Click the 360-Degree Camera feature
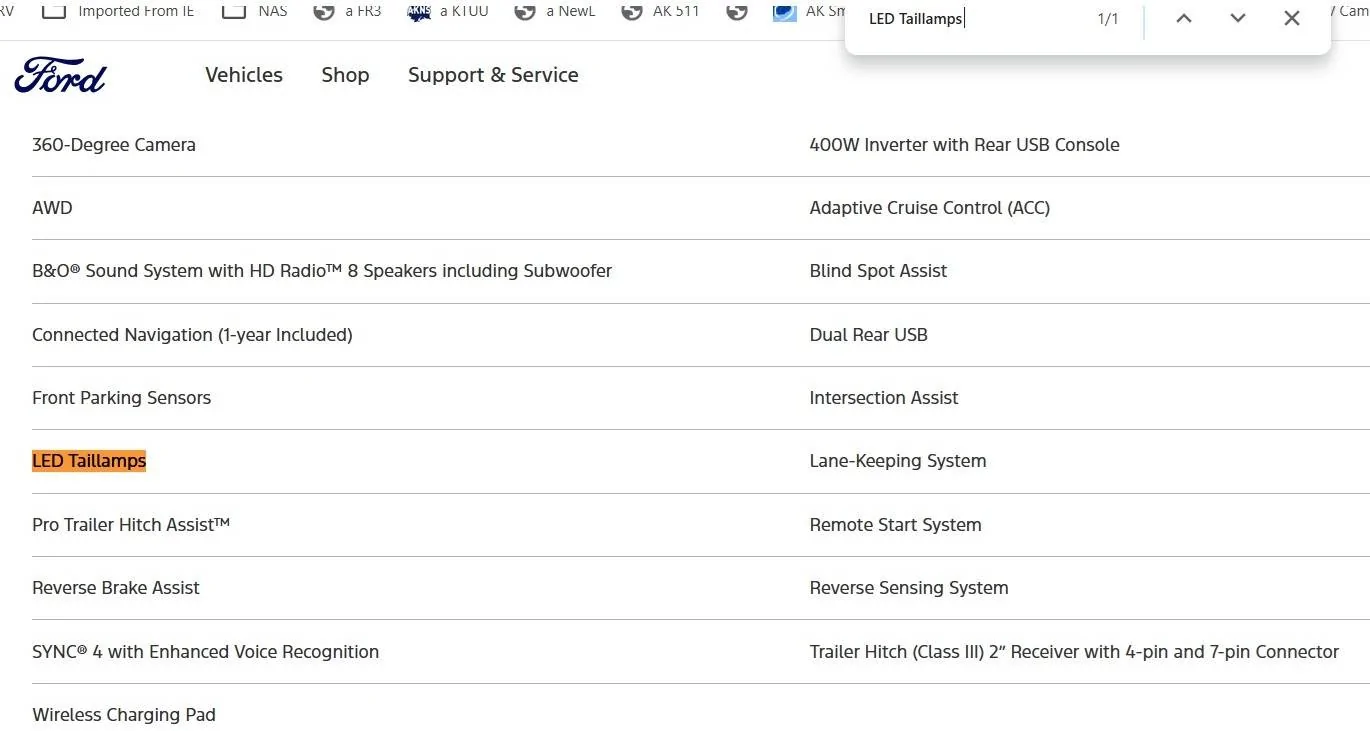 (x=114, y=145)
